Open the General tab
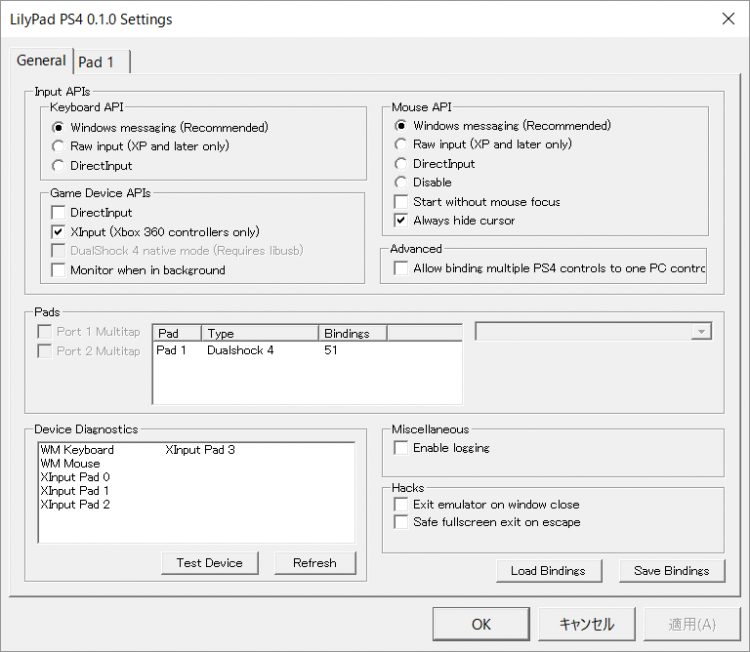750x652 pixels. 41,60
